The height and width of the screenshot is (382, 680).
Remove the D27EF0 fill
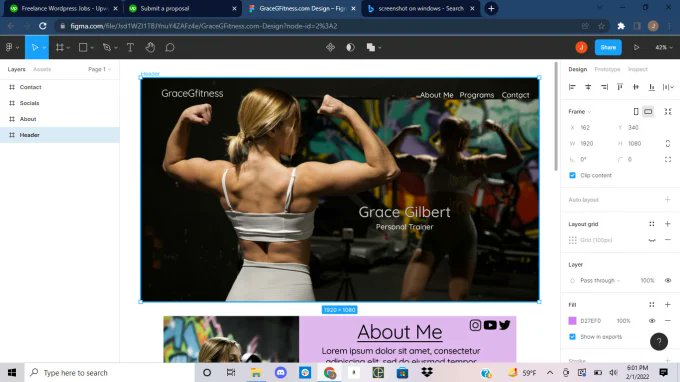668,320
